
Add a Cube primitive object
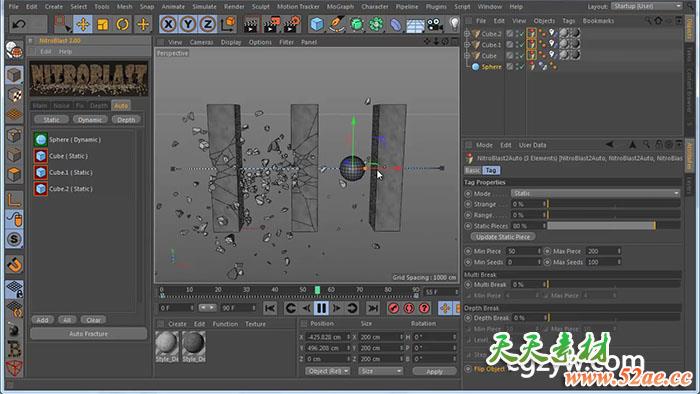point(317,24)
